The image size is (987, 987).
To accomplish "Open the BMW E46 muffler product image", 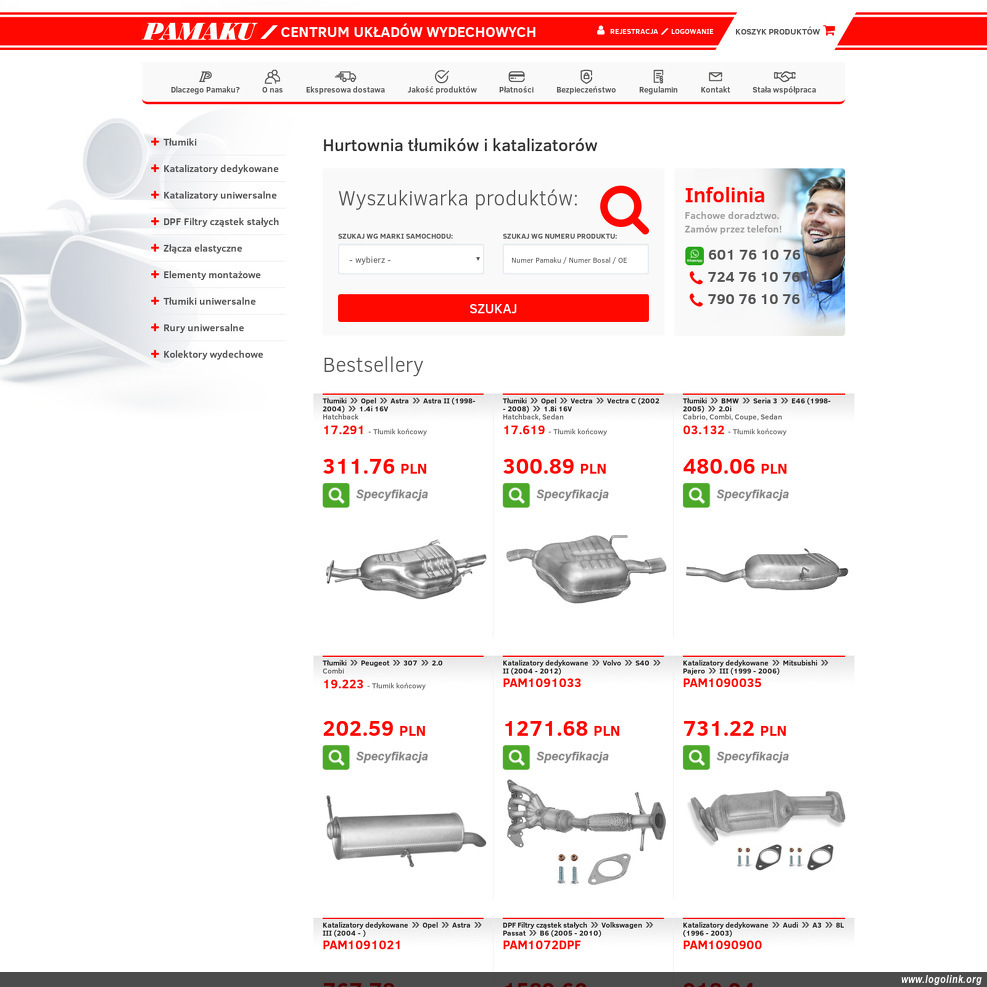I will (x=767, y=570).
